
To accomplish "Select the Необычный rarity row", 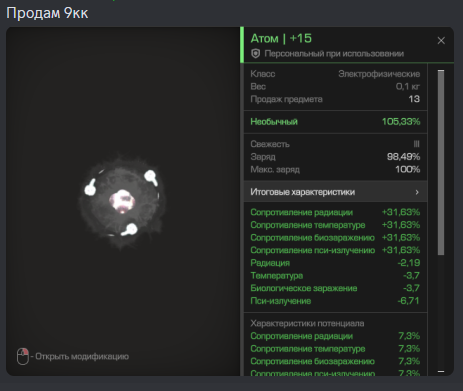I will click(x=335, y=122).
